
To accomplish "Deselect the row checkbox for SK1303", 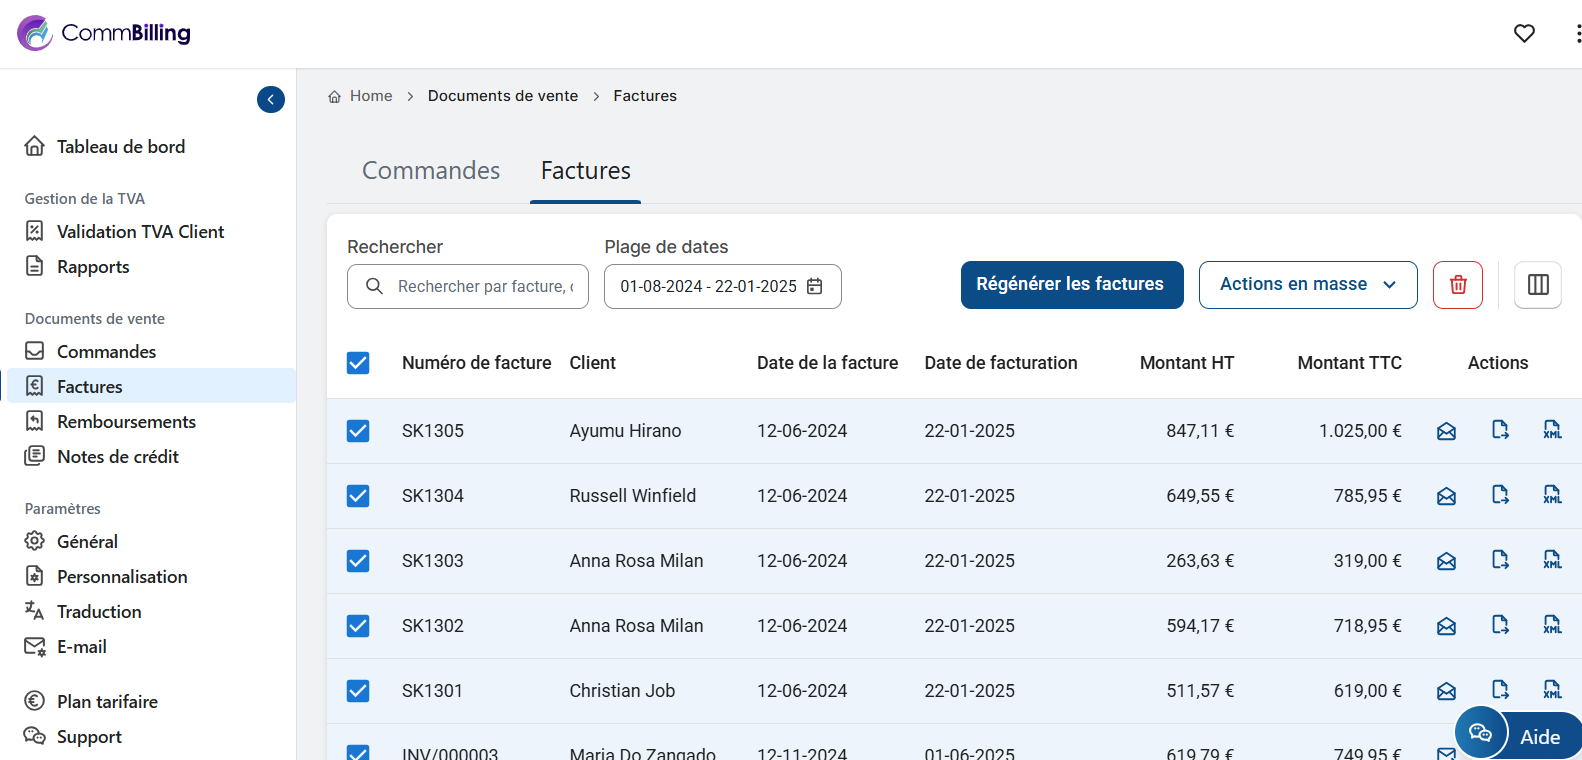I will coord(358,561).
